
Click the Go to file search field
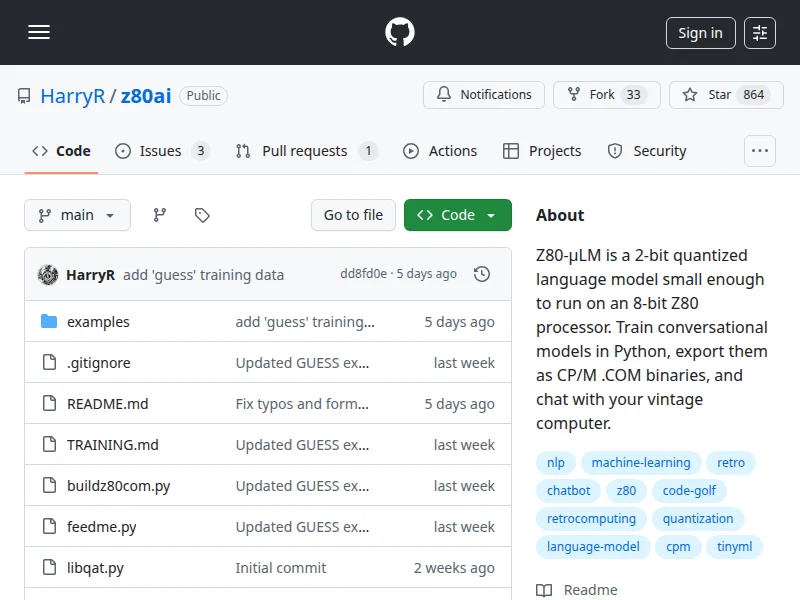[x=353, y=215]
